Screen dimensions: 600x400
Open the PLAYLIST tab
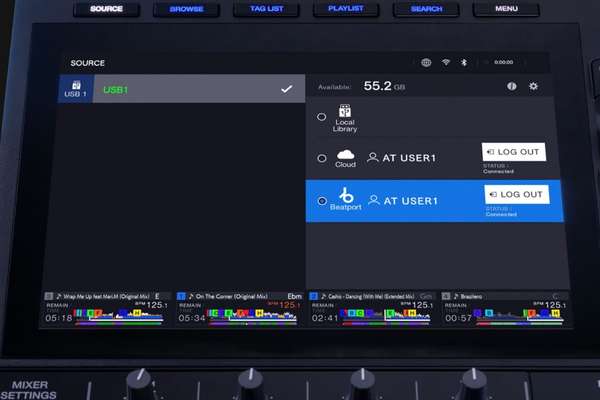pos(346,8)
